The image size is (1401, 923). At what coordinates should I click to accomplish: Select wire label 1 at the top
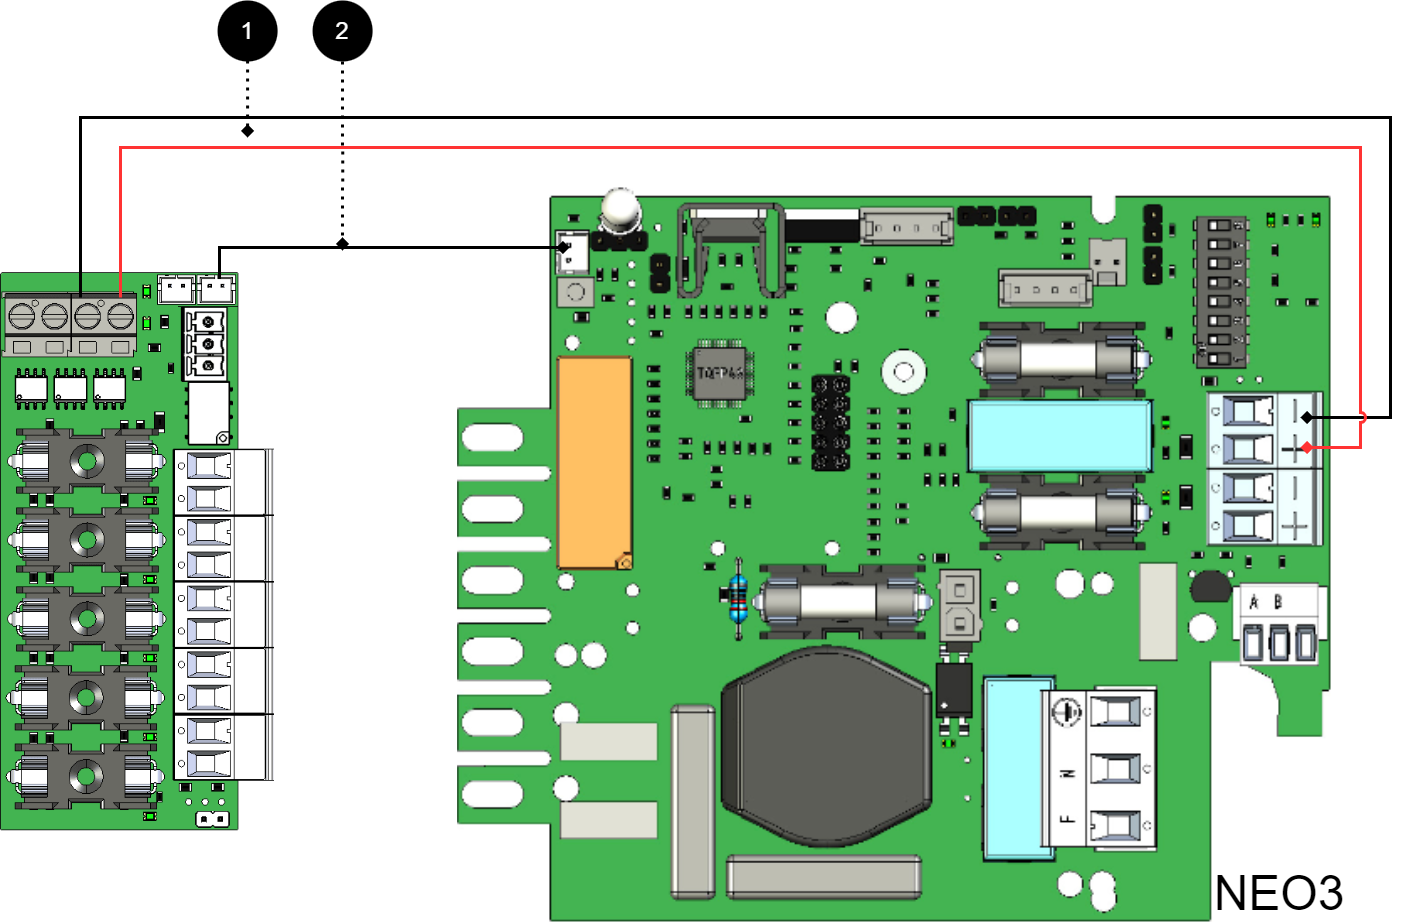point(246,32)
